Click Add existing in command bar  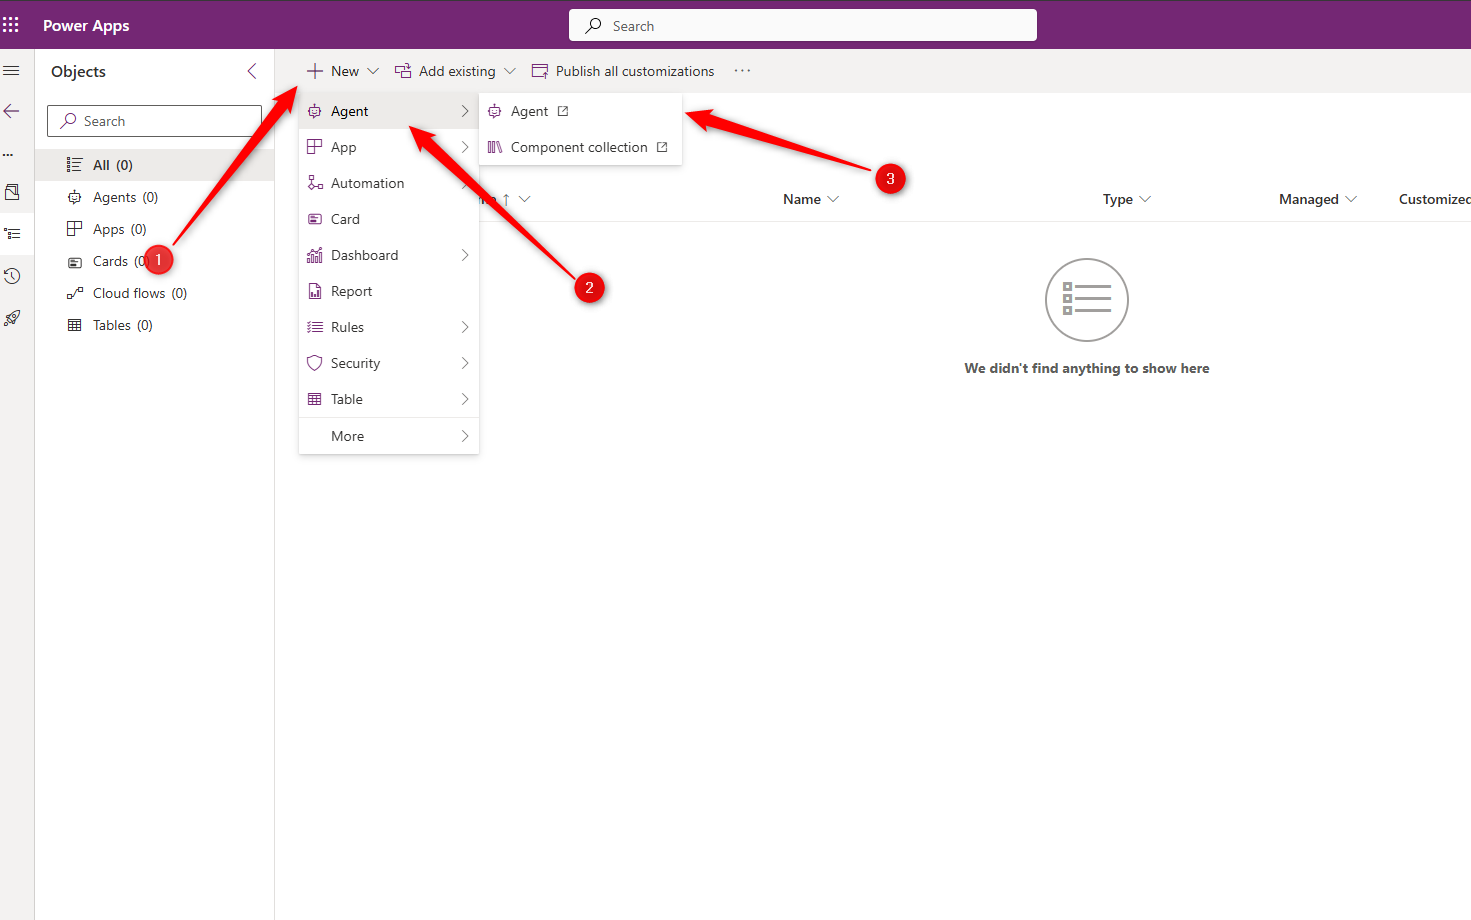(445, 71)
